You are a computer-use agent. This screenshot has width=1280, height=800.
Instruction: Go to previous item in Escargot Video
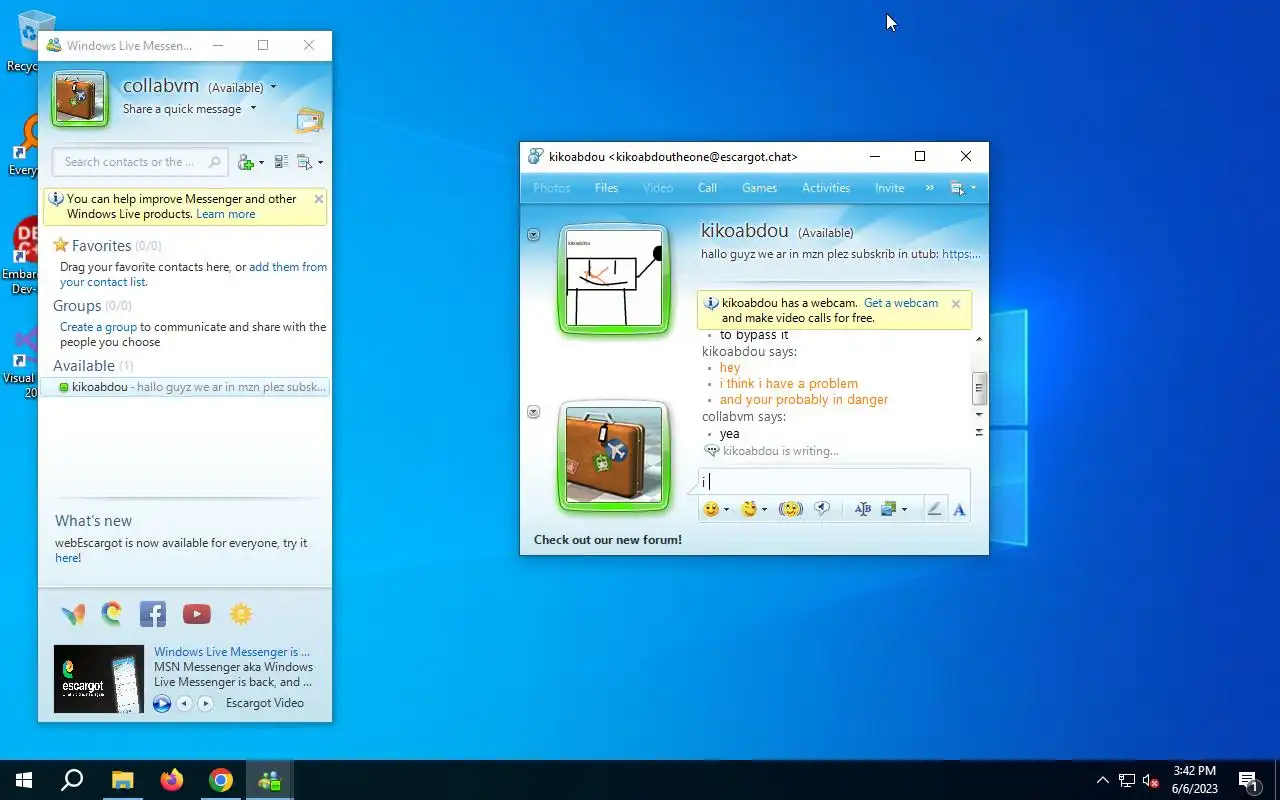184,704
